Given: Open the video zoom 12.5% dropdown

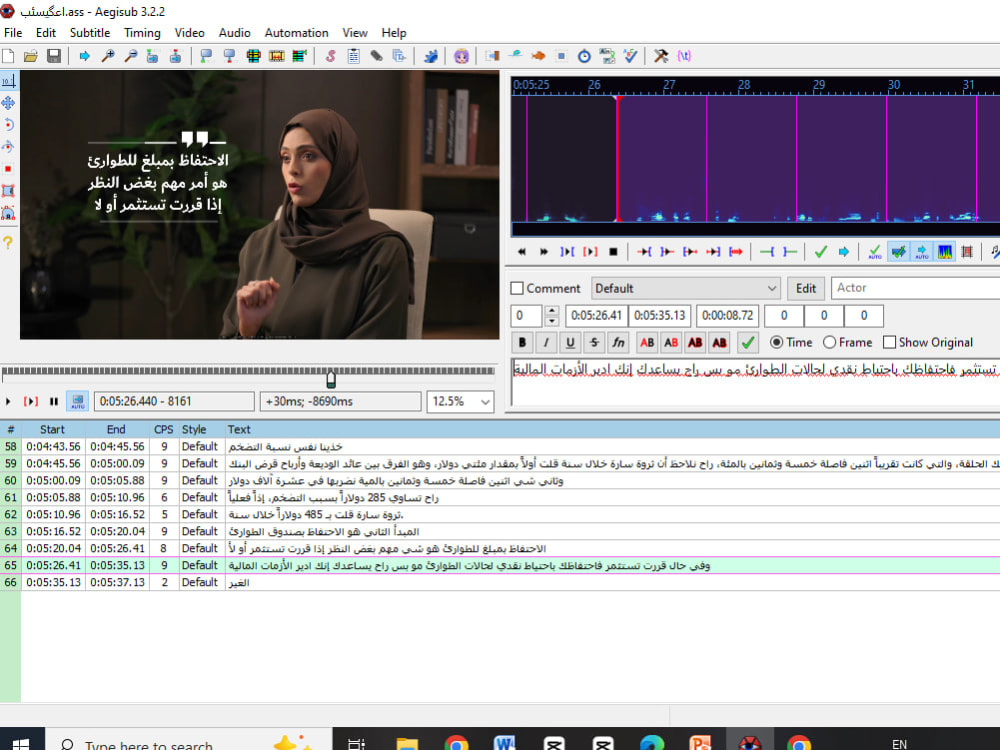Looking at the screenshot, I should [460, 402].
